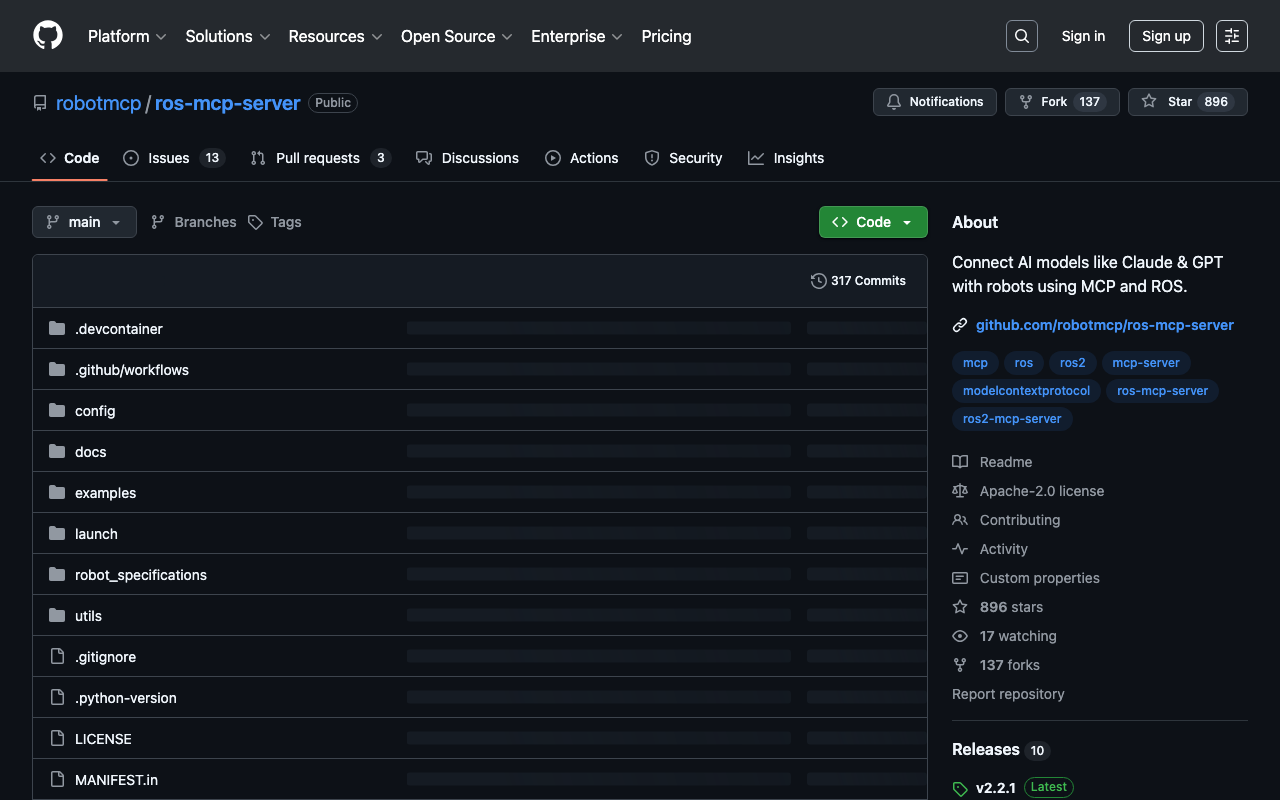
Task: Open the green Code dropdown
Action: point(872,222)
